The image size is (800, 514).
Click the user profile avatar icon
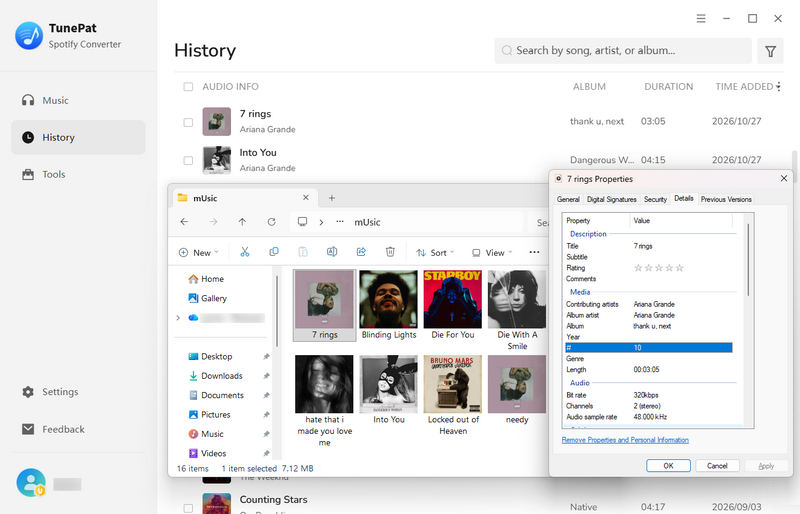pyautogui.click(x=31, y=483)
